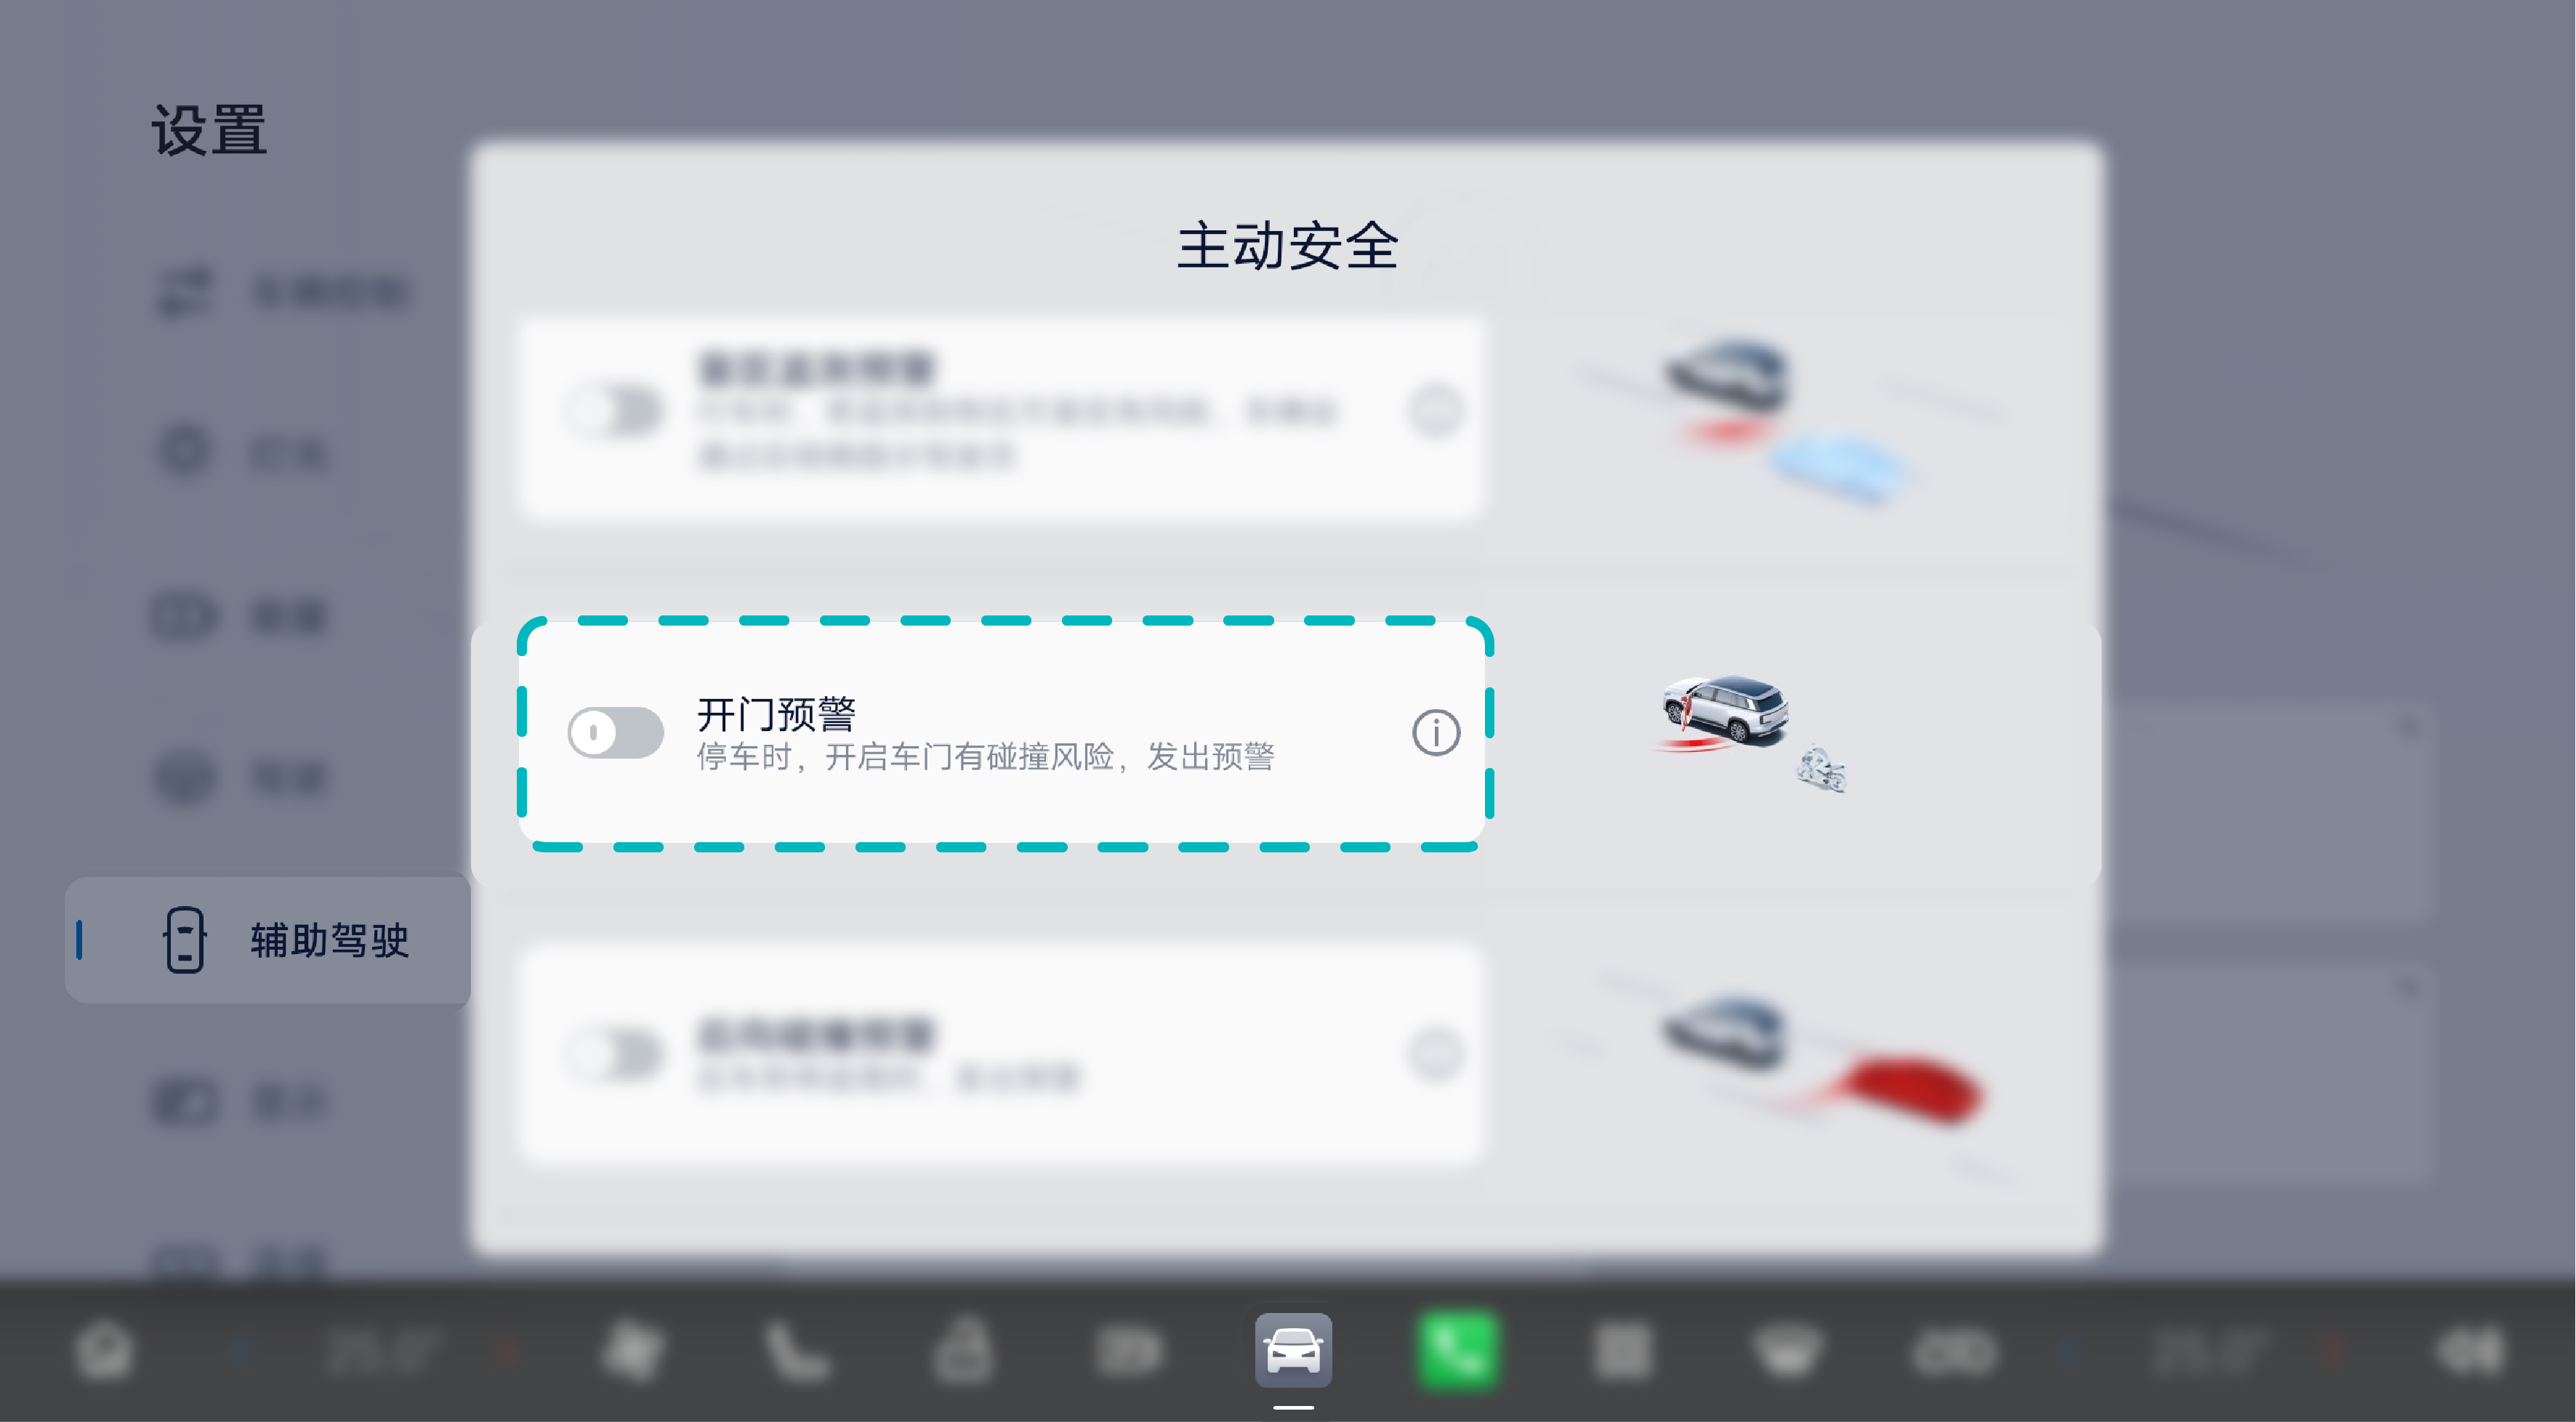Toggle the switch in the blurred top card

(615, 411)
